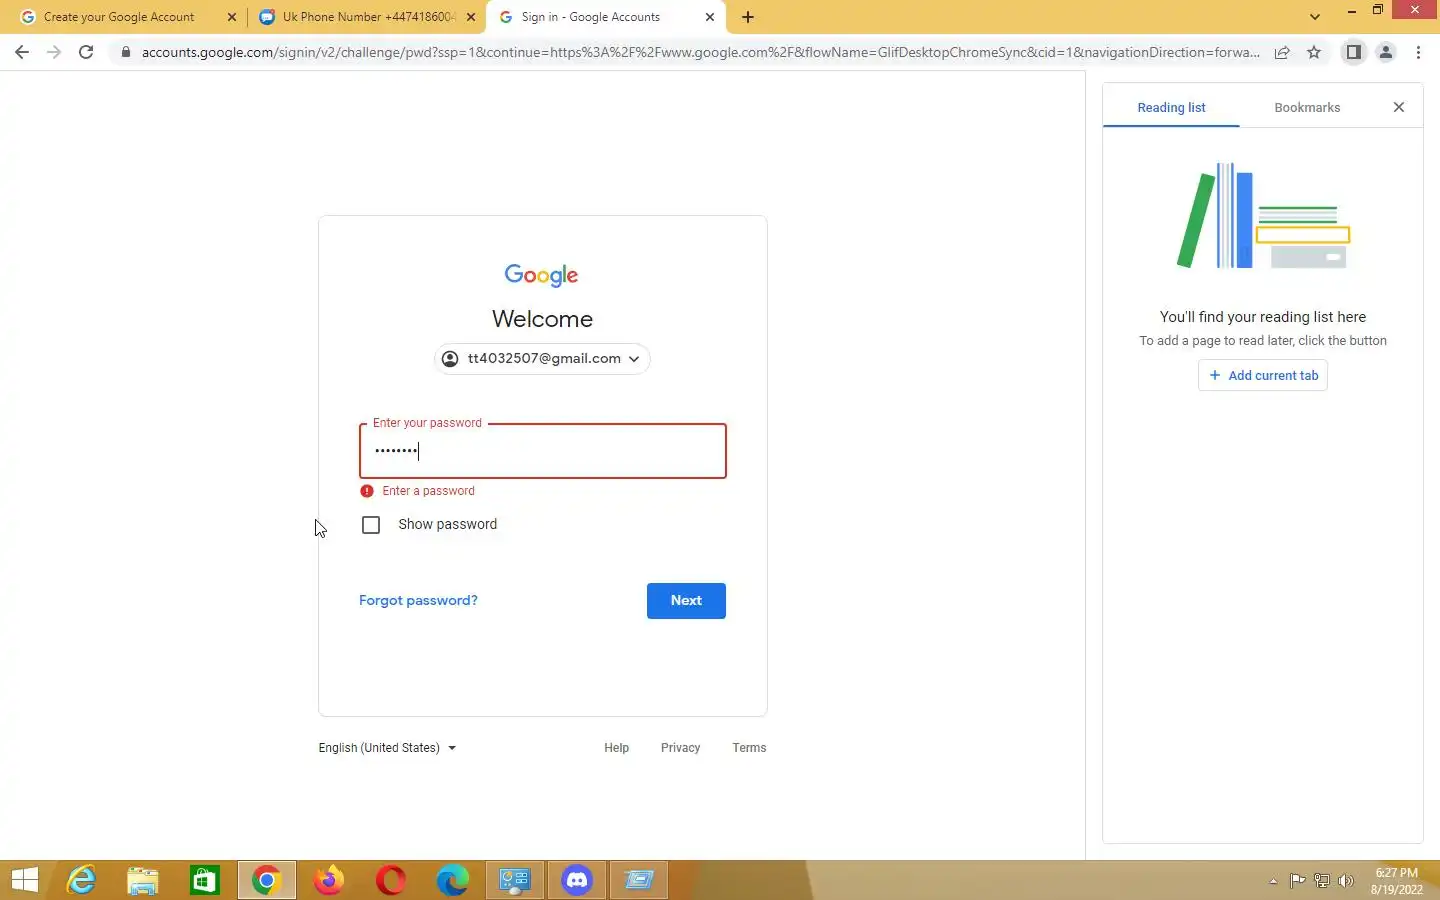Click Forgot password? link
Image resolution: width=1440 pixels, height=900 pixels.
[x=418, y=600]
